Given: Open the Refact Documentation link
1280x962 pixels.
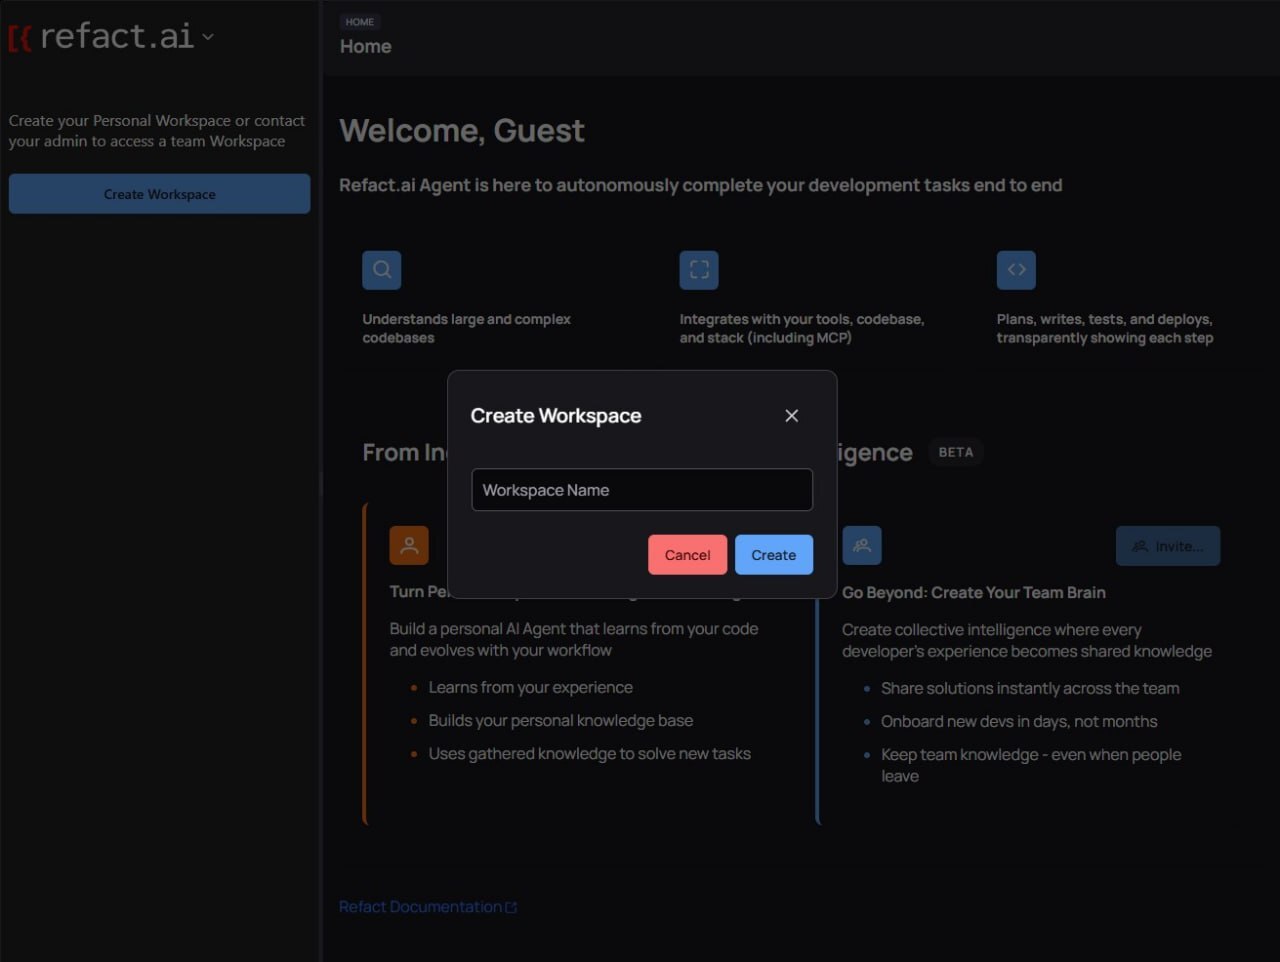Looking at the screenshot, I should coord(428,907).
